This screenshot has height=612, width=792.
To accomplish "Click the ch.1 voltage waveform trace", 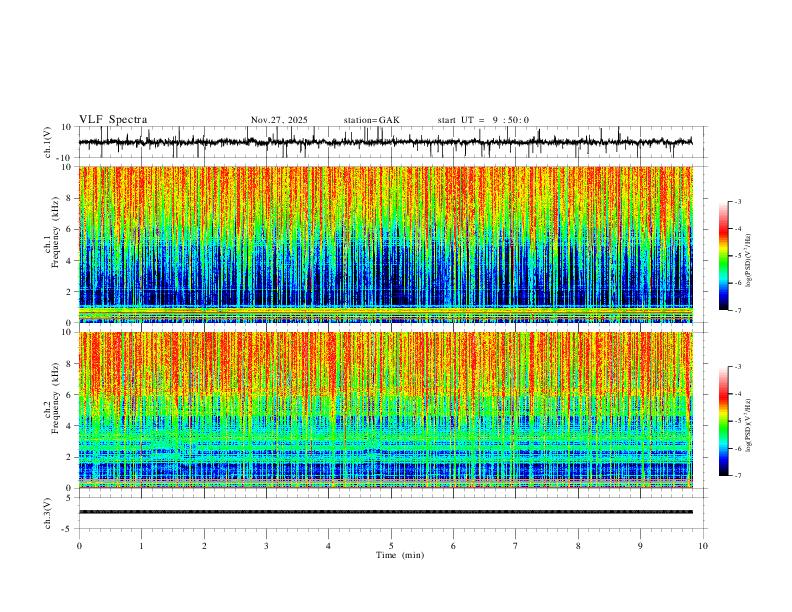I will click(x=385, y=142).
